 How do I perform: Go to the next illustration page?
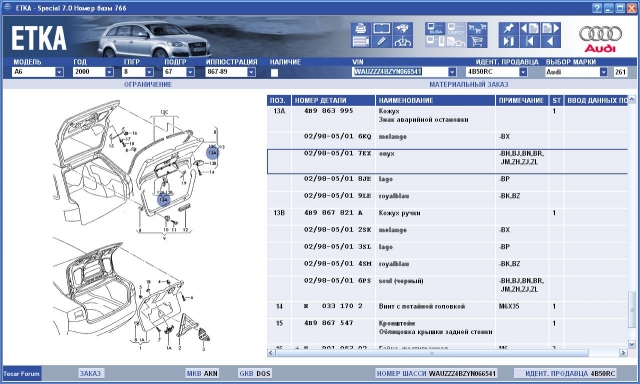(551, 28)
